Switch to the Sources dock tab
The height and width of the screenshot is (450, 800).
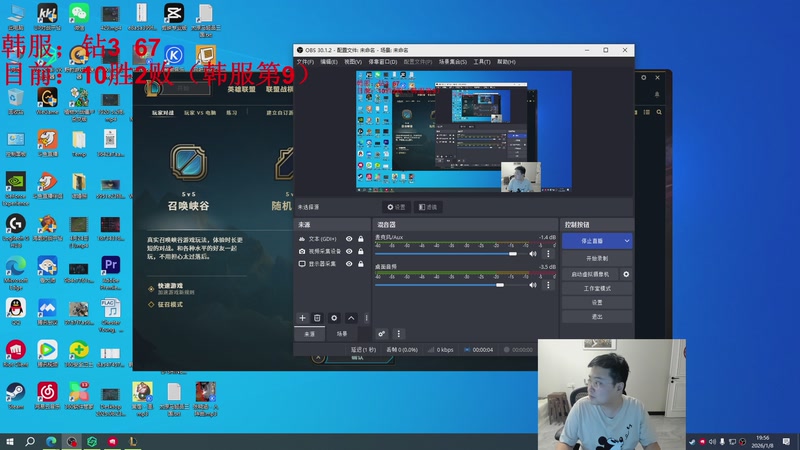point(310,334)
